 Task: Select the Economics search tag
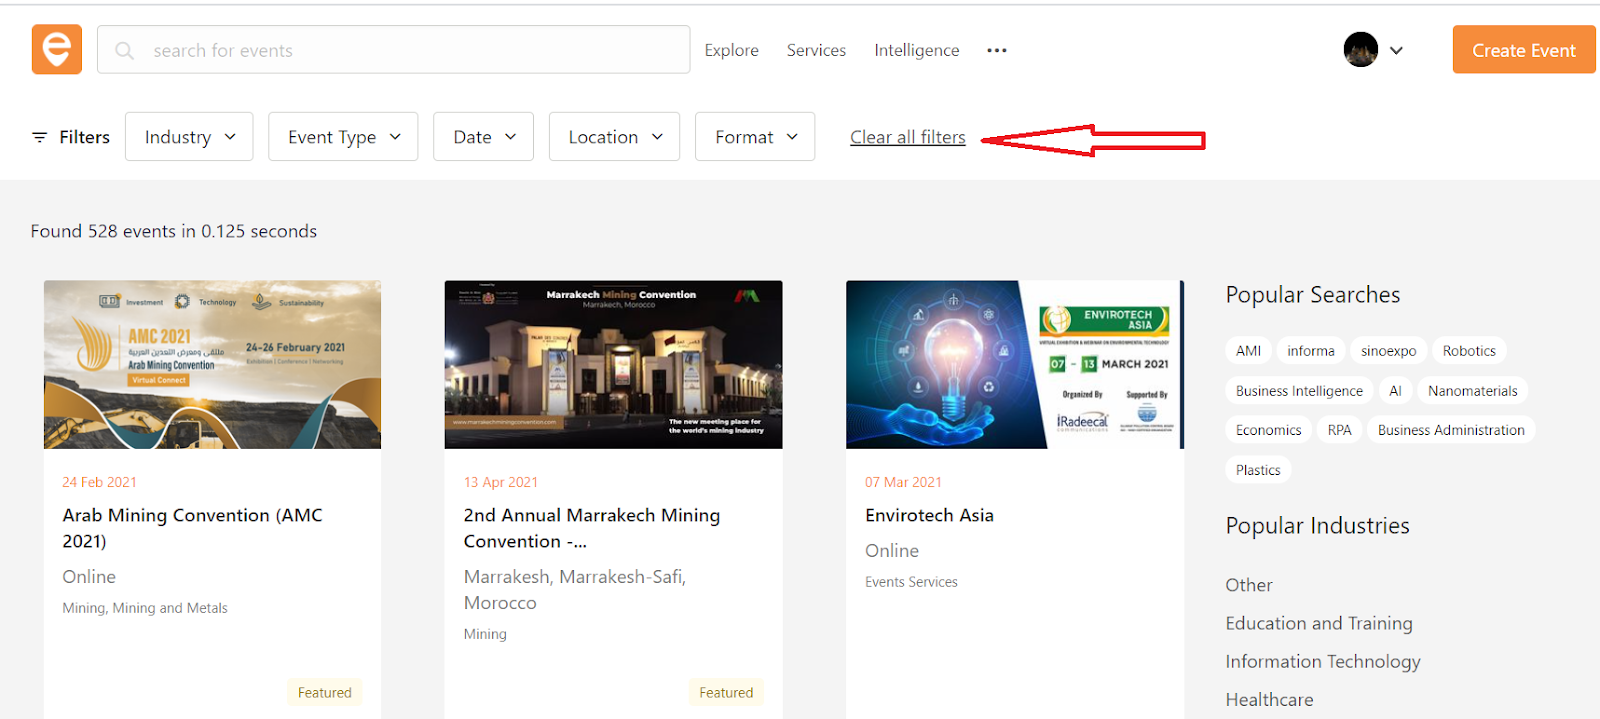click(x=1268, y=430)
